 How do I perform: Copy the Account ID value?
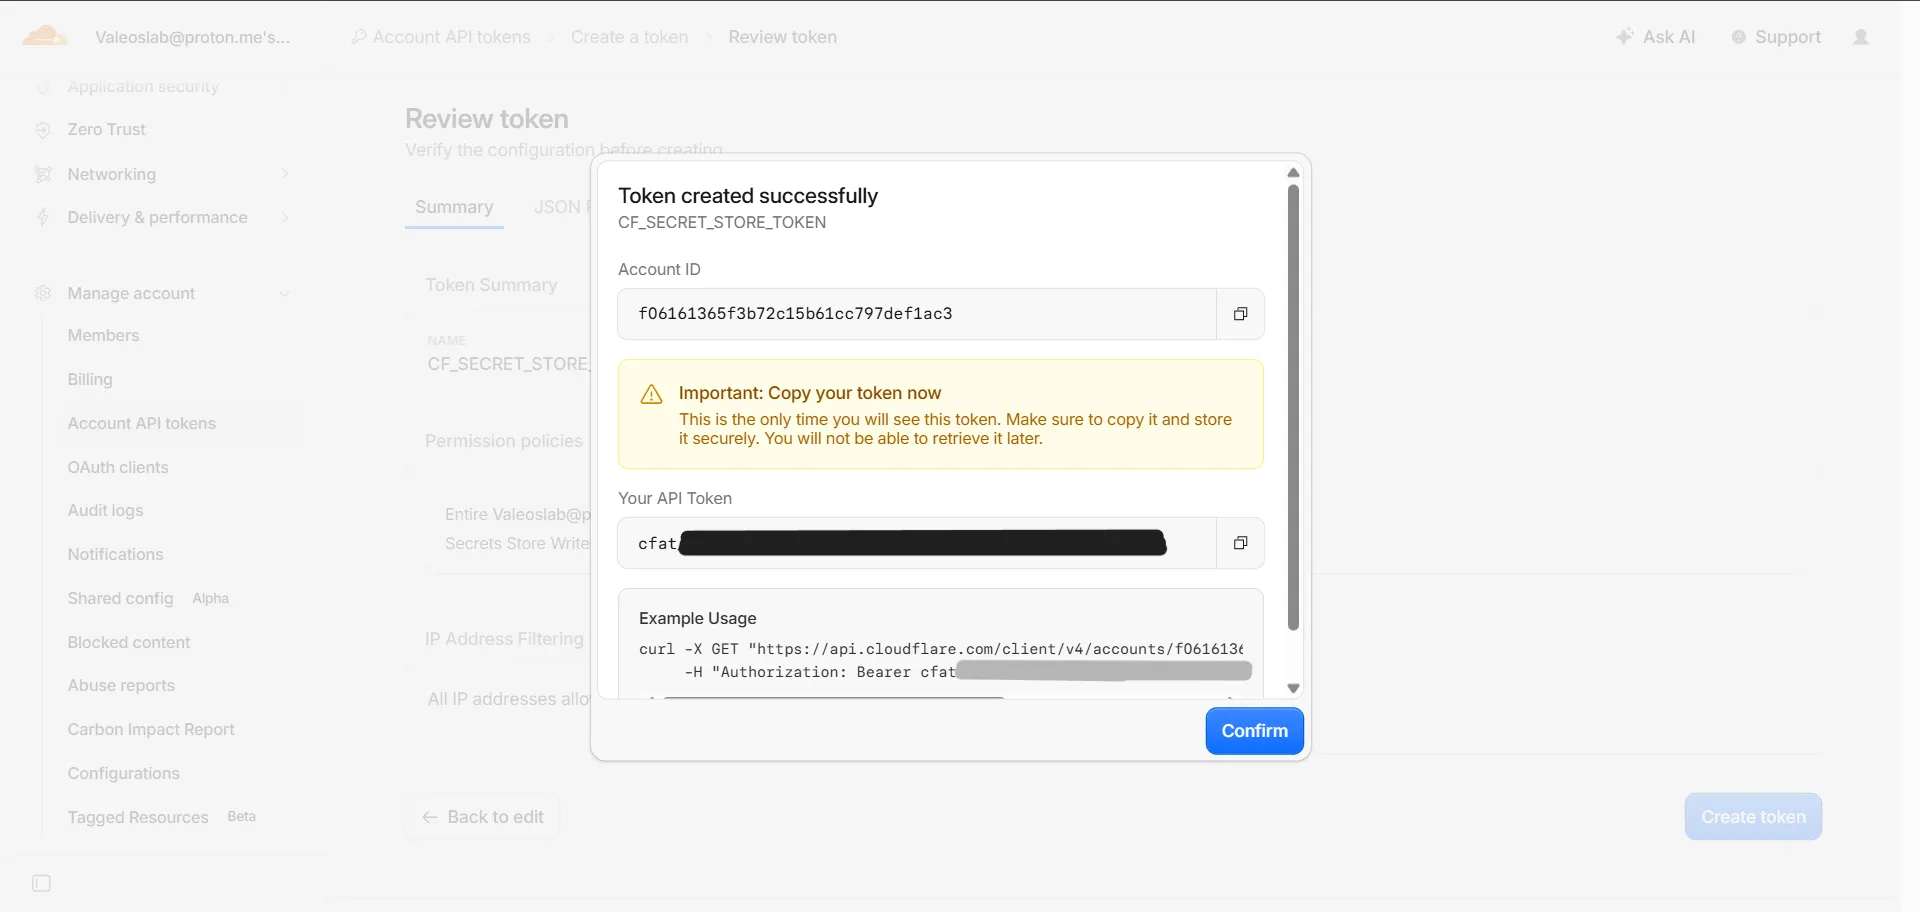1240,314
